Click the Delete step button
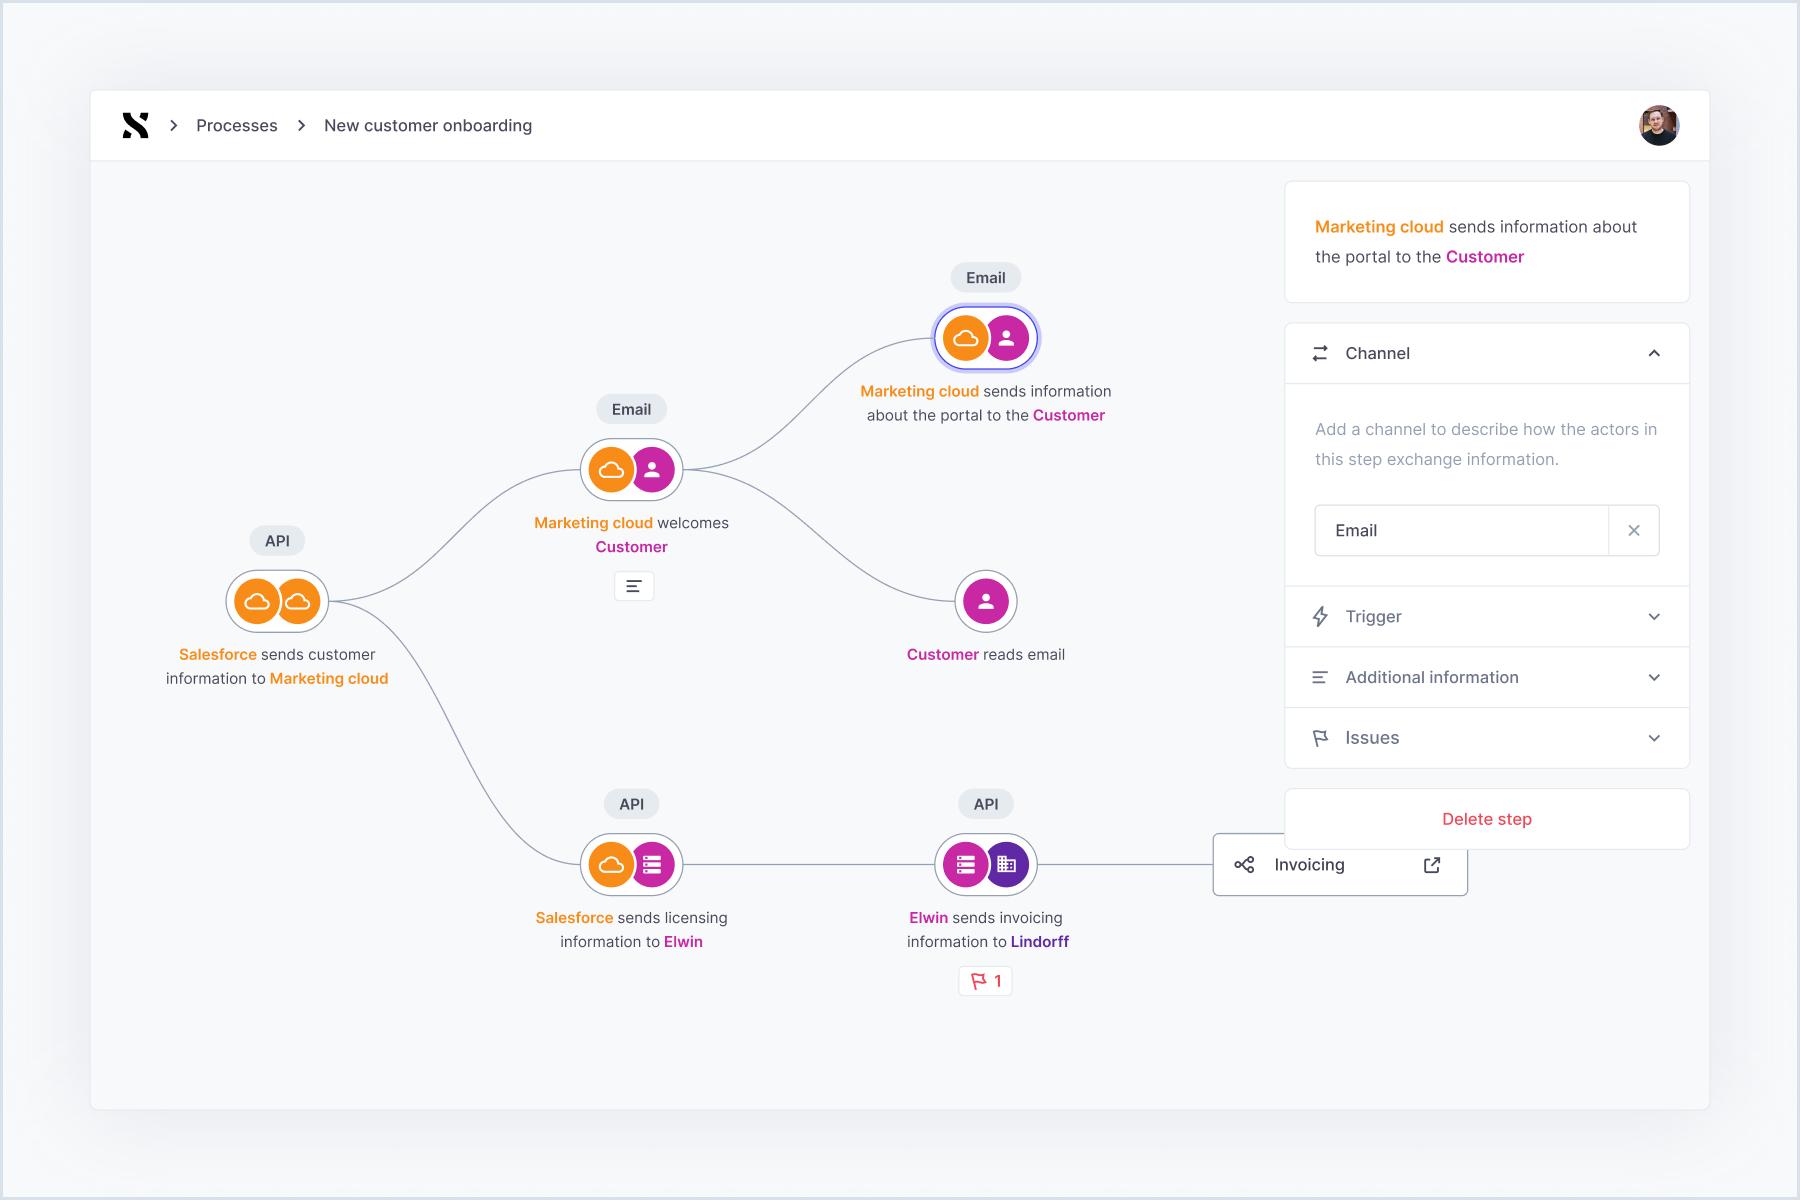Image resolution: width=1800 pixels, height=1200 pixels. tap(1487, 819)
